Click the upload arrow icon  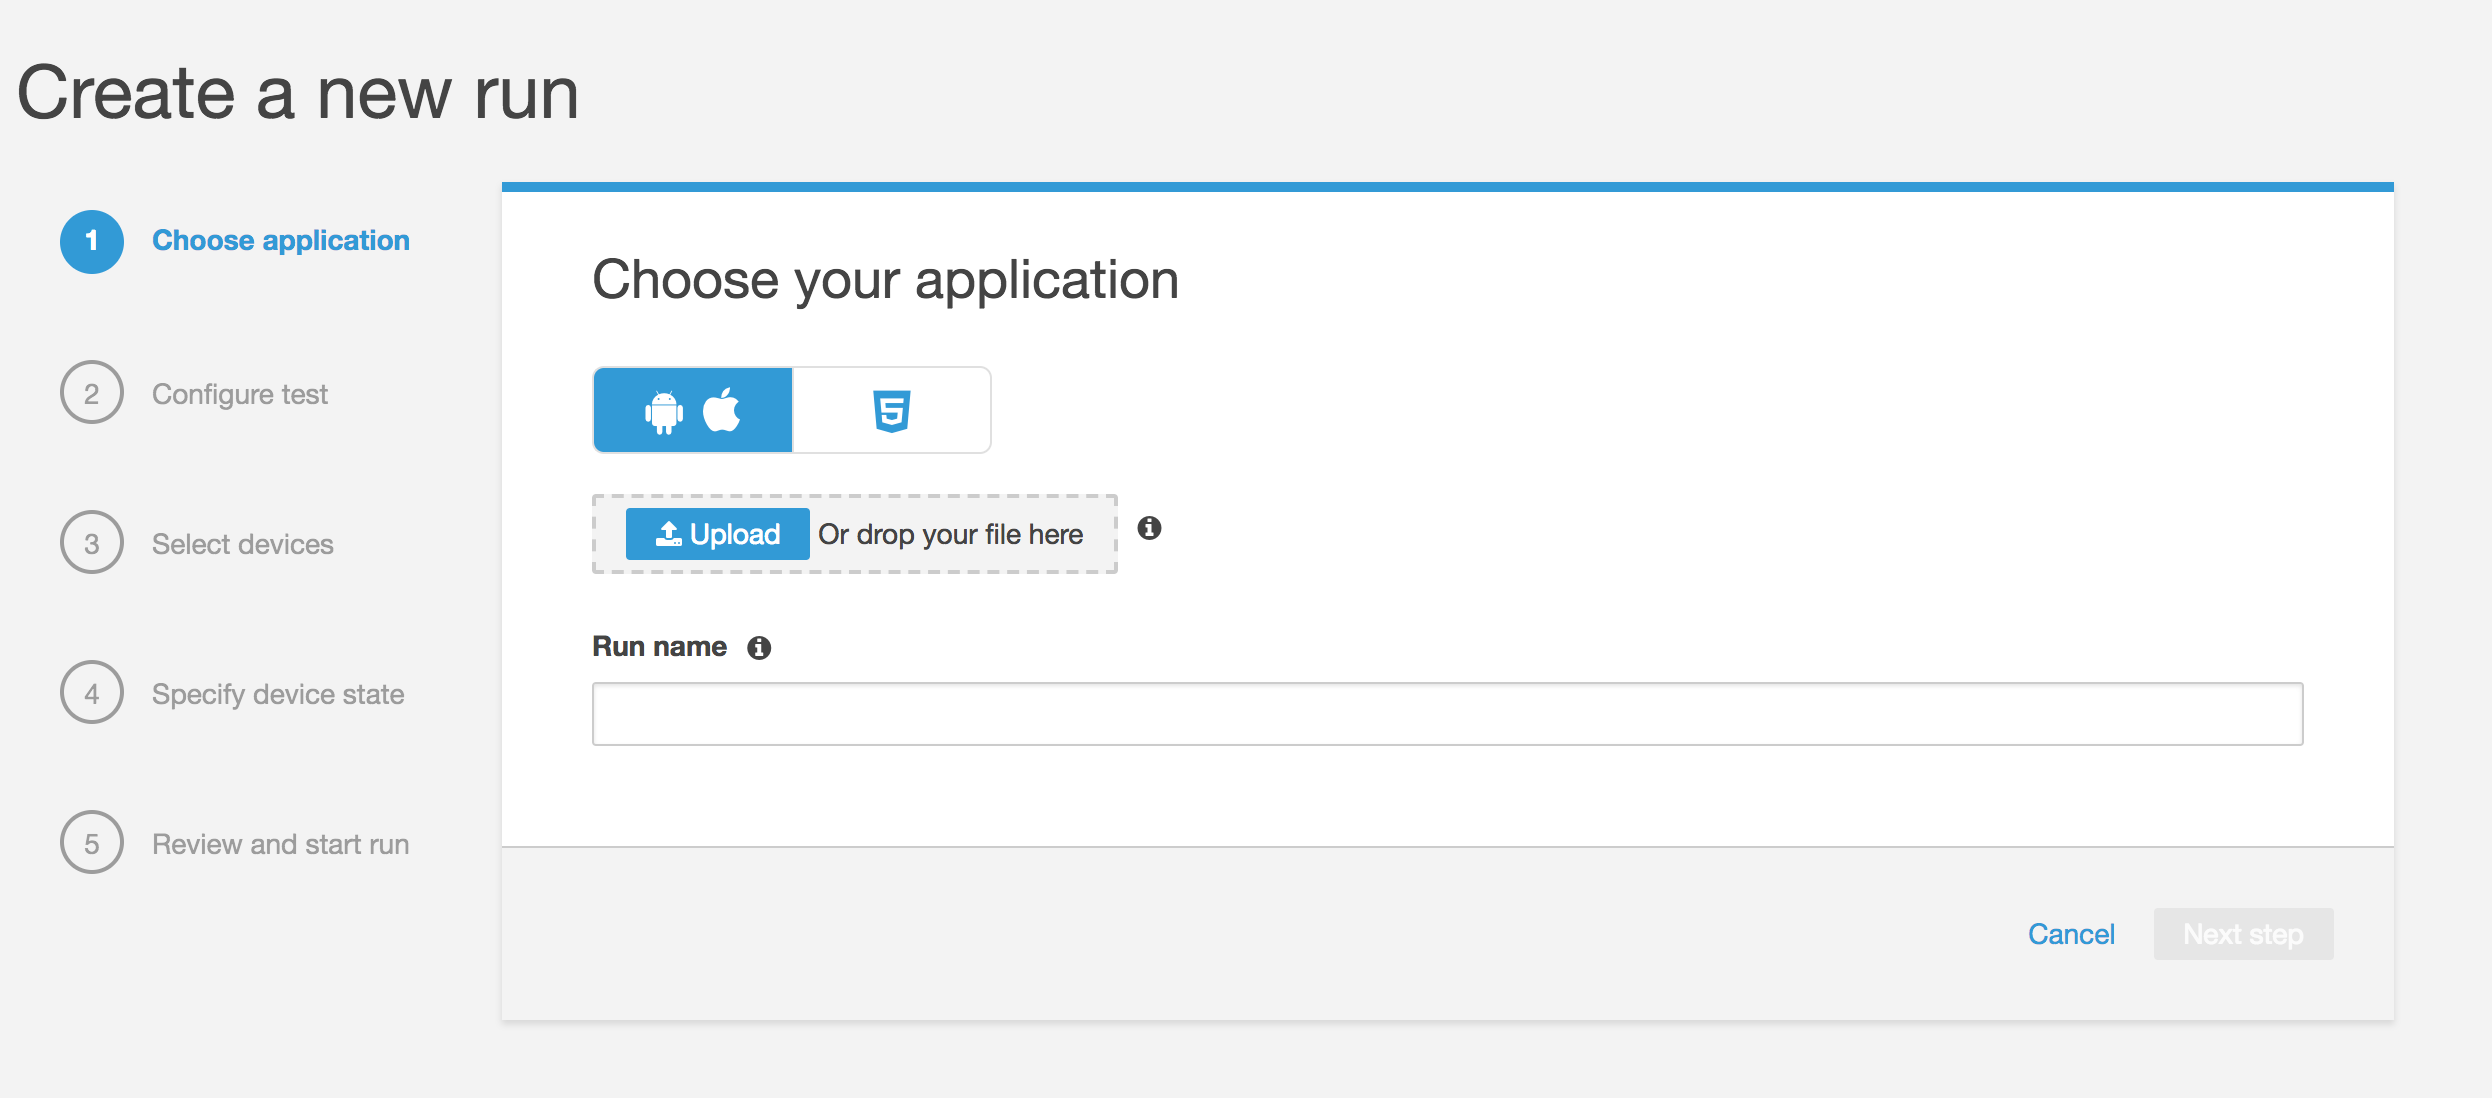[x=669, y=534]
